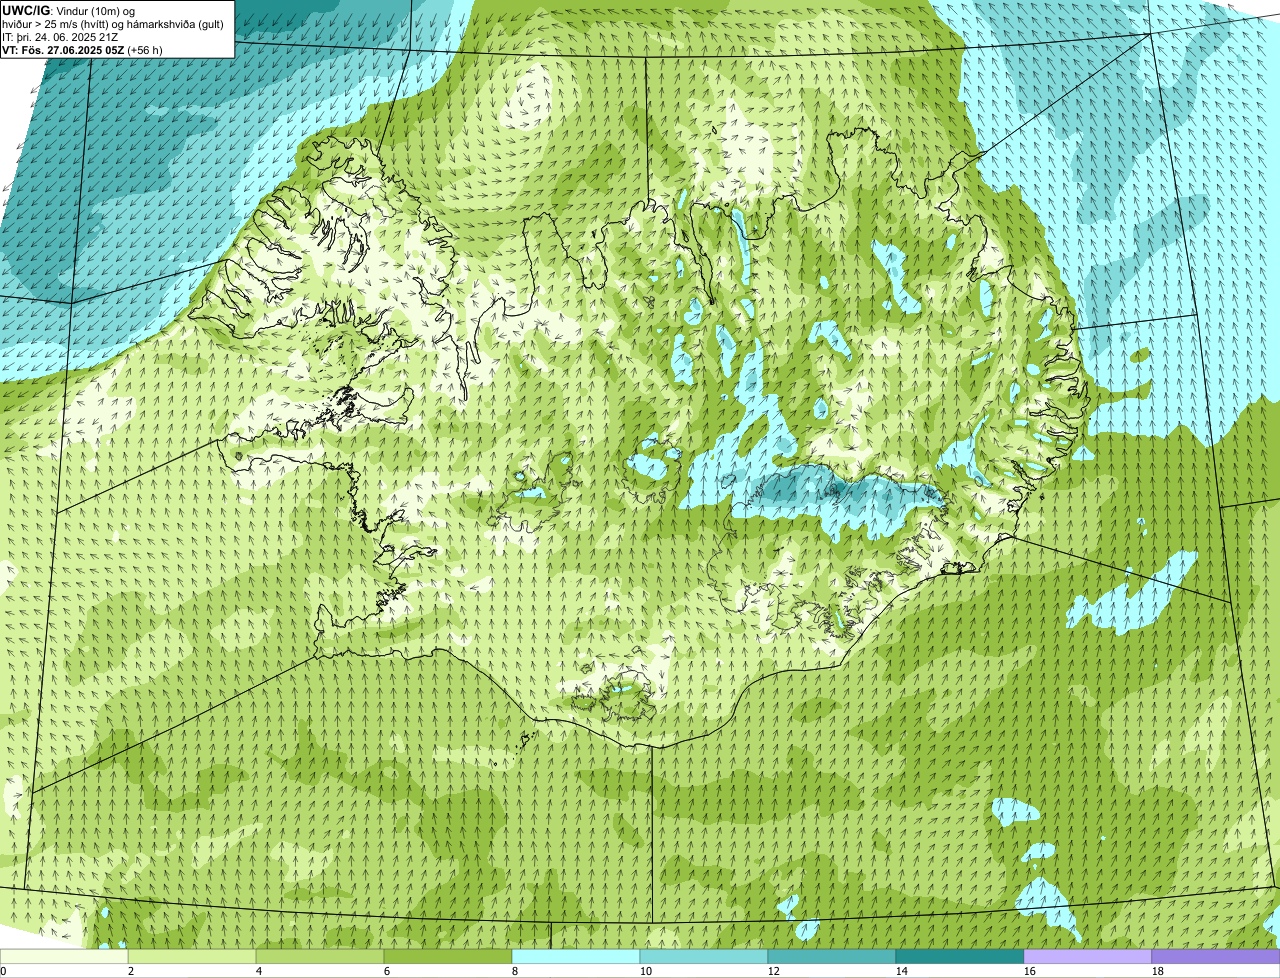
Task: Select the light green 2–4 m/s legend swatch
Action: [x=192, y=957]
